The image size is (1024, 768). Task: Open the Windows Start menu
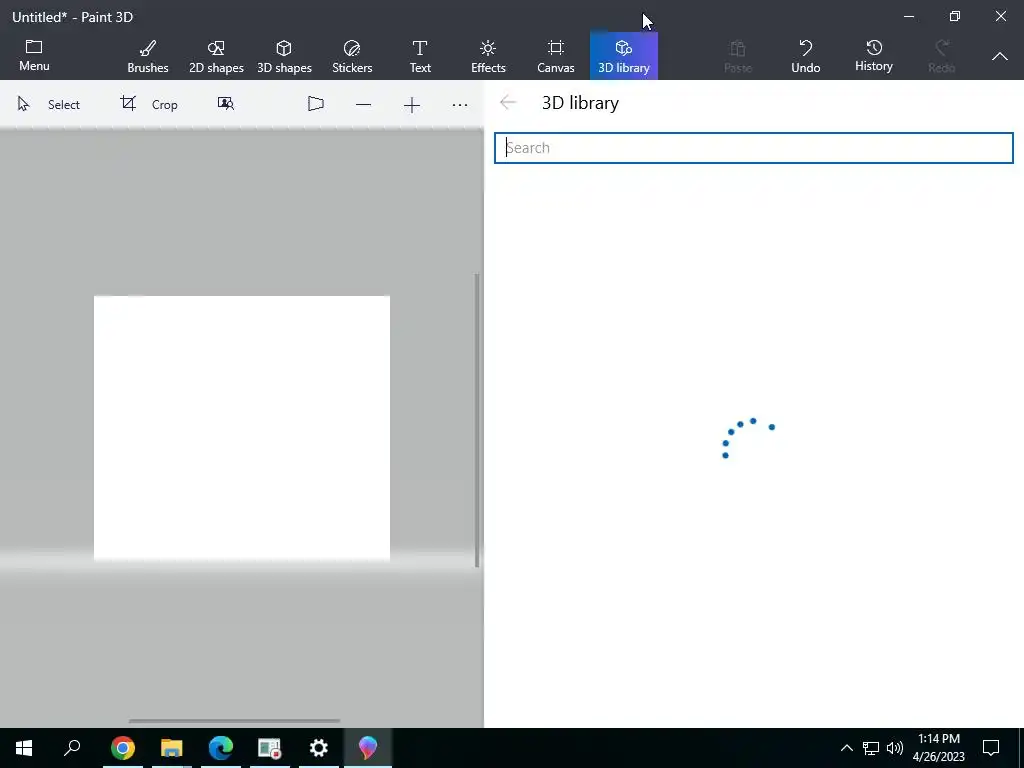pos(24,748)
